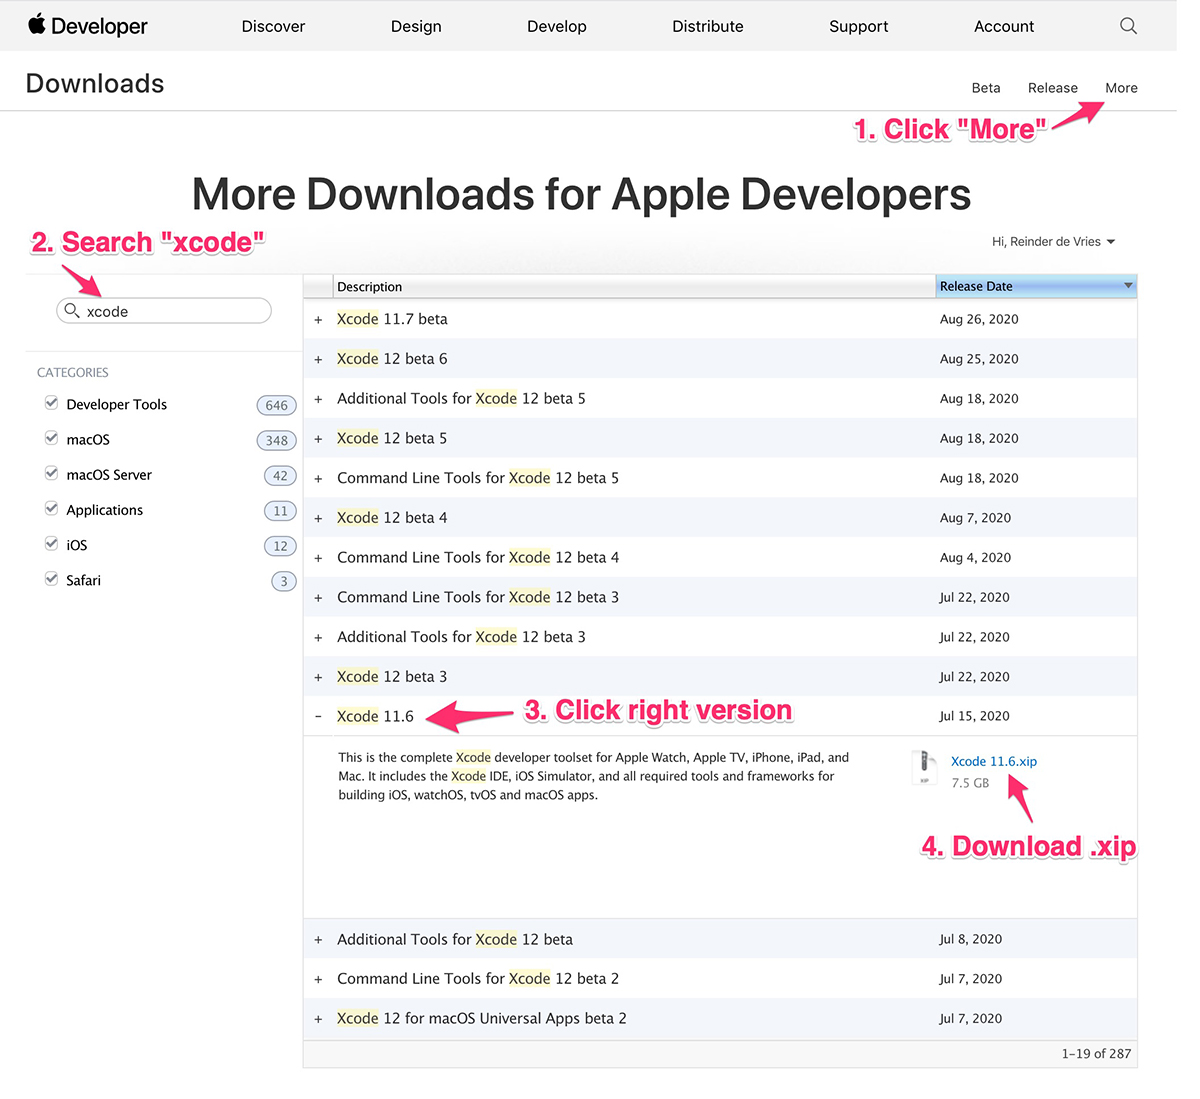Viewport: 1200px width, 1099px height.
Task: Click the 1–19 of 287 results counter
Action: pos(1096,1054)
